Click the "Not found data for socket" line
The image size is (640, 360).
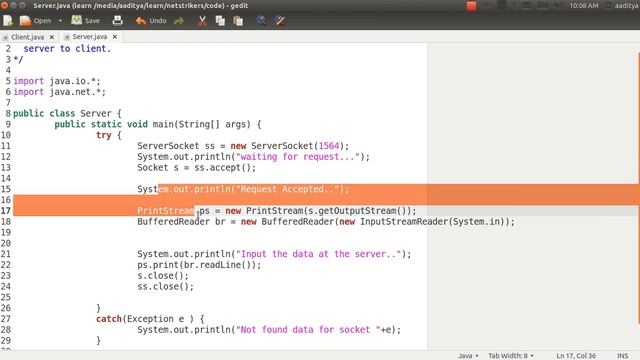[x=269, y=330]
